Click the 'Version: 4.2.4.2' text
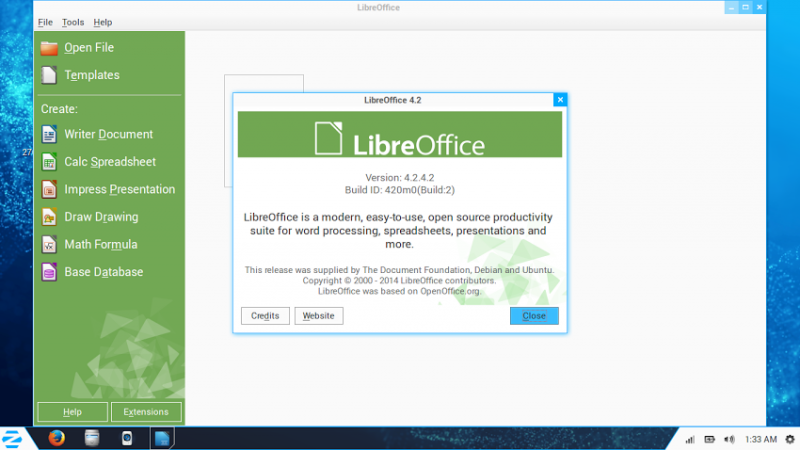The image size is (800, 450). click(x=399, y=178)
